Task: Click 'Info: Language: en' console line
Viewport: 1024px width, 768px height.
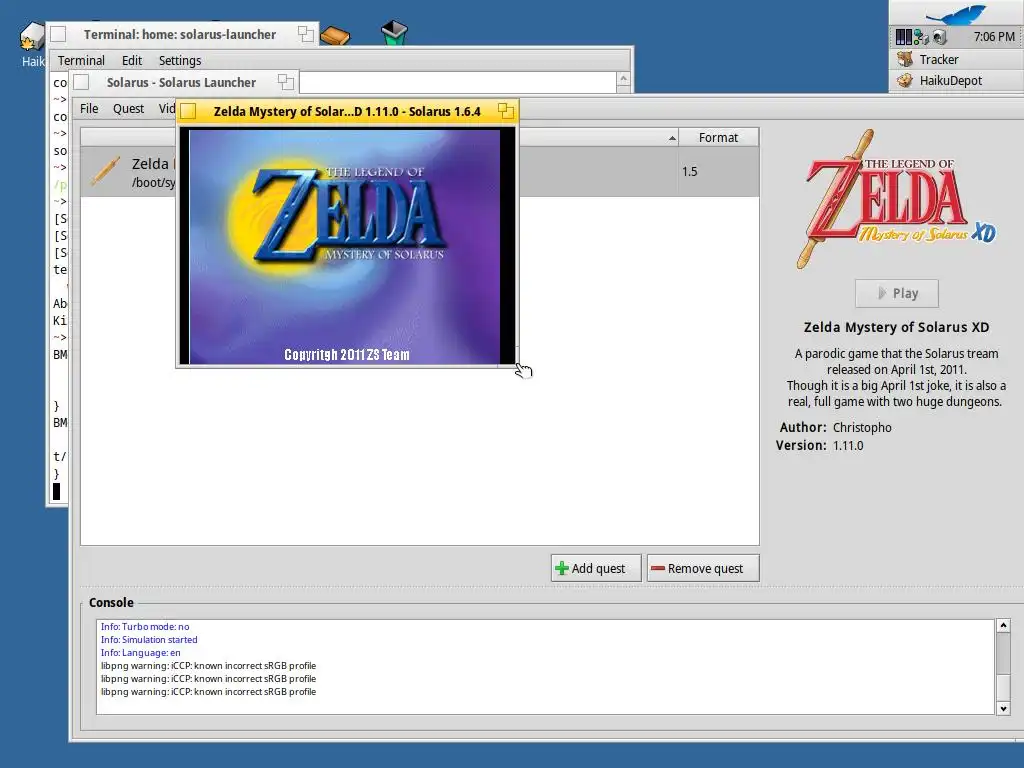Action: click(x=140, y=652)
